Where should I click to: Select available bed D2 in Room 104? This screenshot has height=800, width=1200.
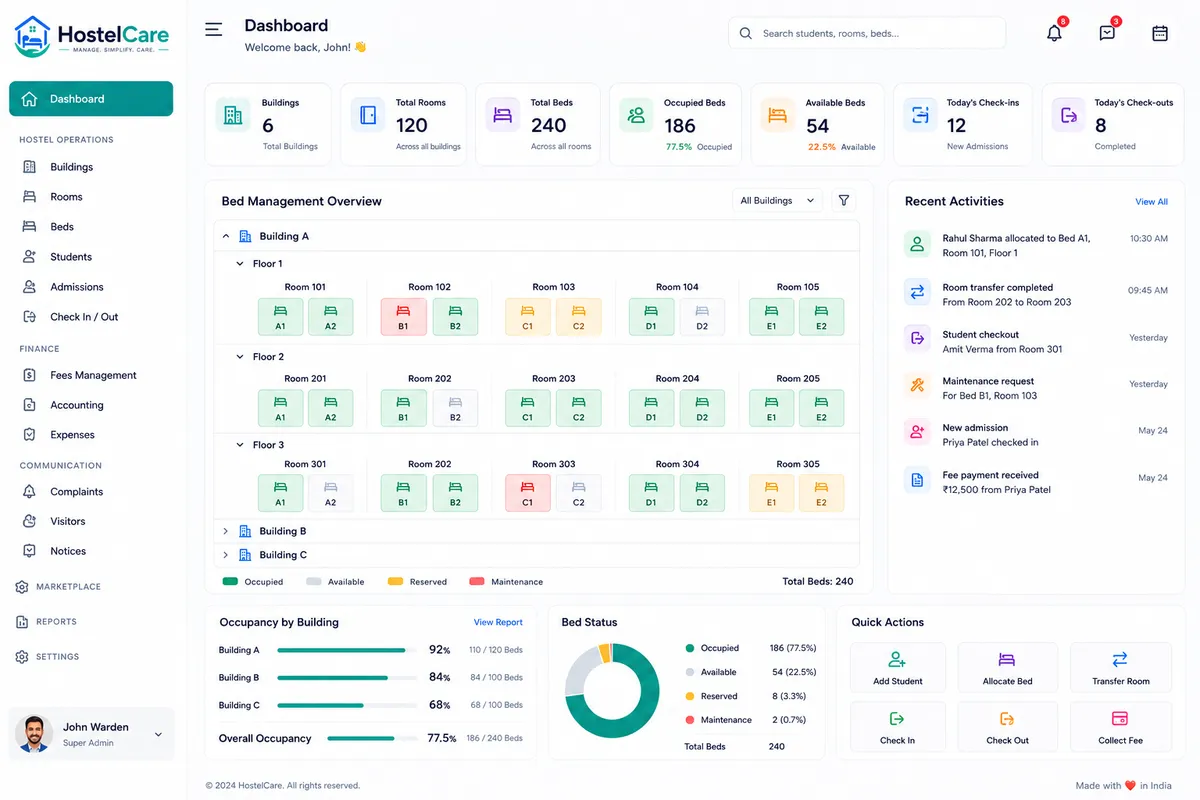tap(702, 317)
